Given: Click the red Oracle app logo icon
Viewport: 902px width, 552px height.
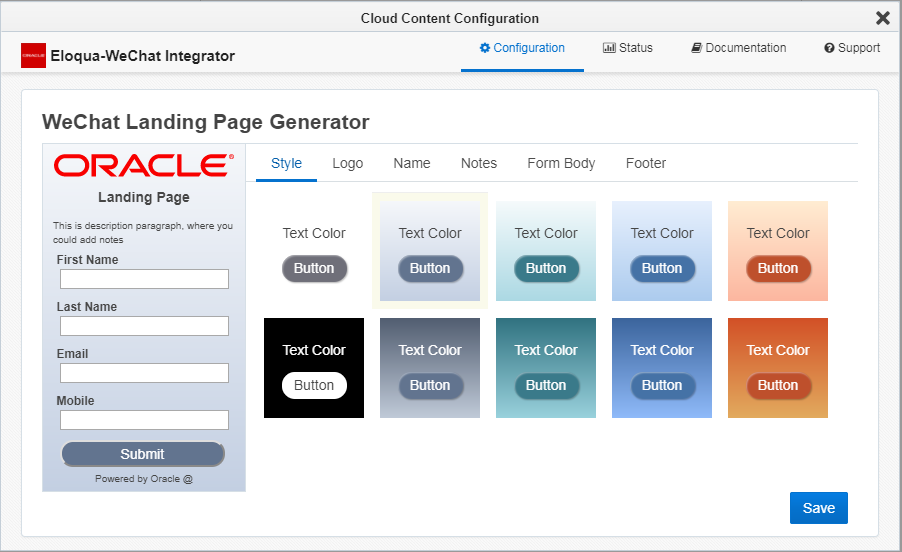Looking at the screenshot, I should [33, 56].
